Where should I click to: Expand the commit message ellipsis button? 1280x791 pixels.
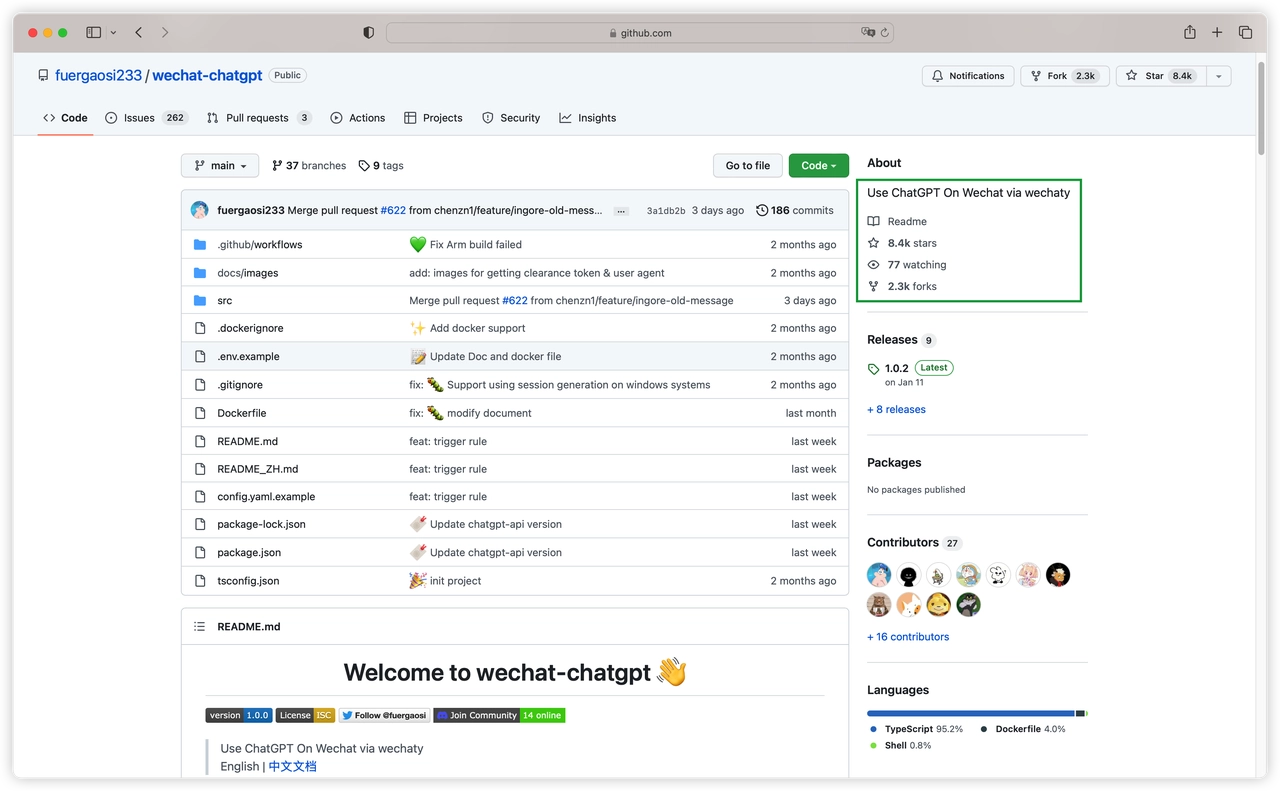tap(621, 211)
